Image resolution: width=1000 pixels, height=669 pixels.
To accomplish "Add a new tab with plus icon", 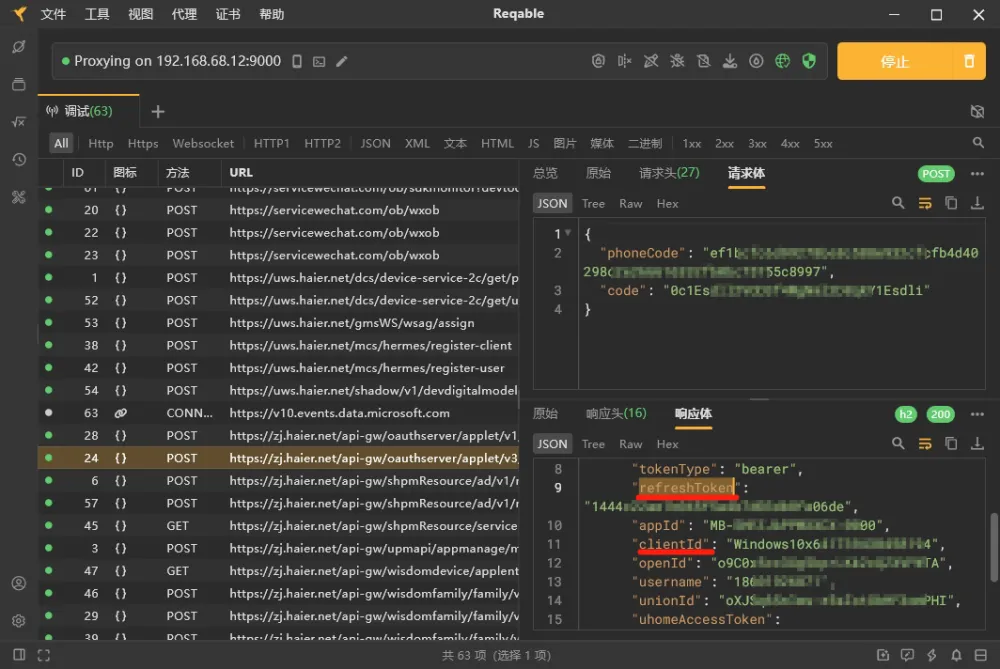I will (x=158, y=112).
